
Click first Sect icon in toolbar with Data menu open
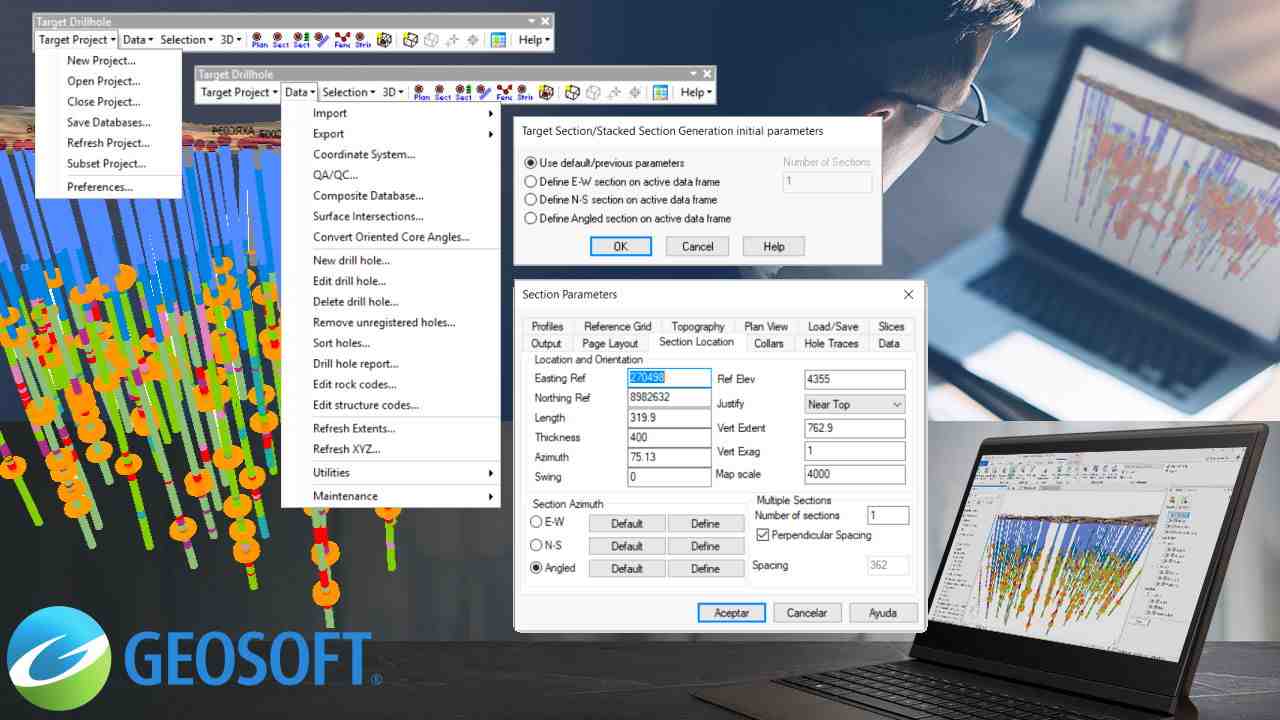point(443,92)
